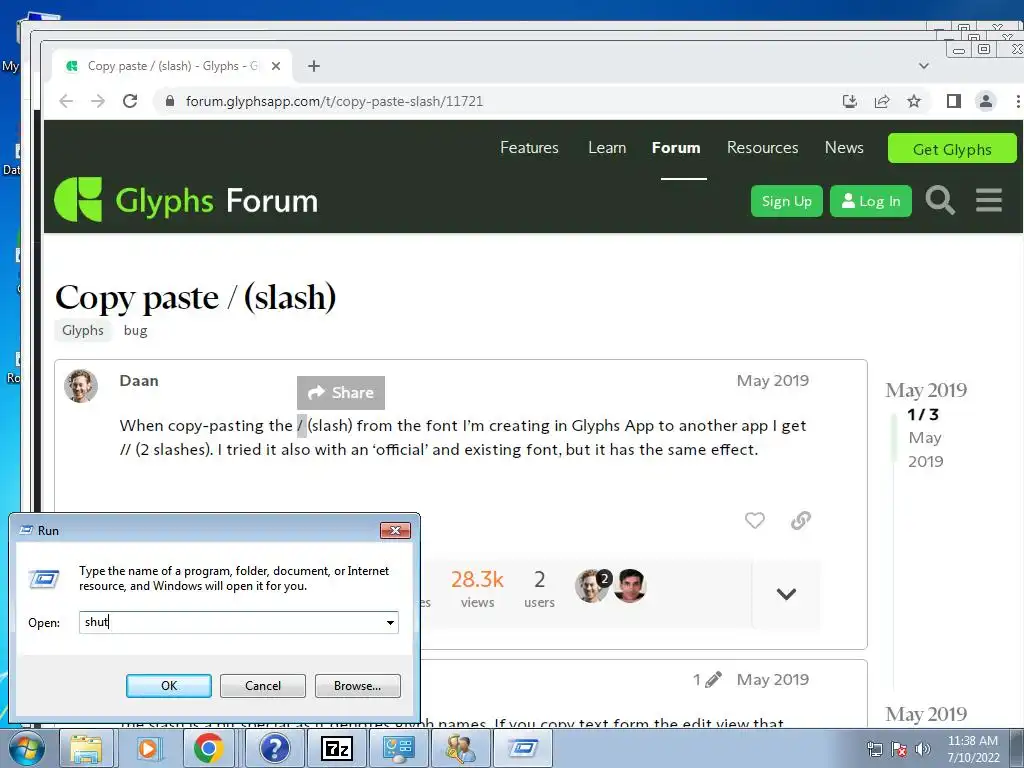Click the Daan username link
Screen dimensions: 1024x768
pos(138,381)
